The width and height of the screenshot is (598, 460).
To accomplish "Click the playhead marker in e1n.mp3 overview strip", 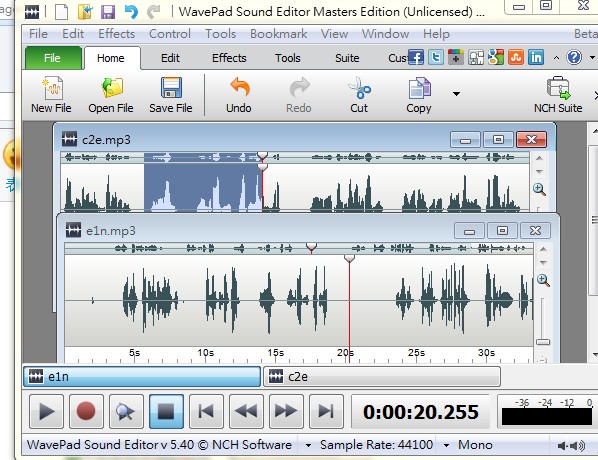I will [x=312, y=248].
